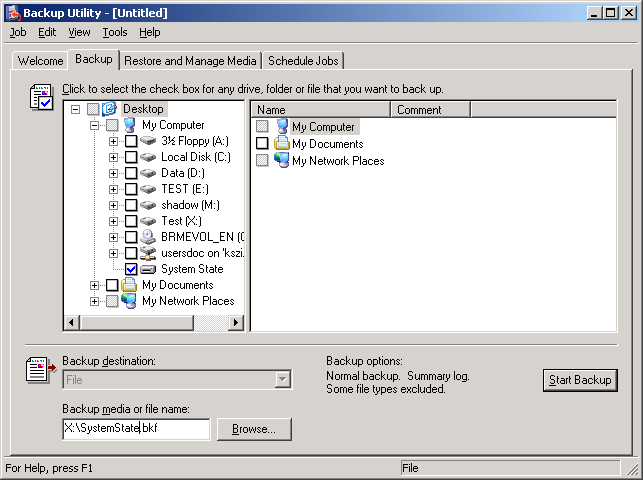This screenshot has height=480, width=643.
Task: Click the Name column header
Action: click(321, 110)
